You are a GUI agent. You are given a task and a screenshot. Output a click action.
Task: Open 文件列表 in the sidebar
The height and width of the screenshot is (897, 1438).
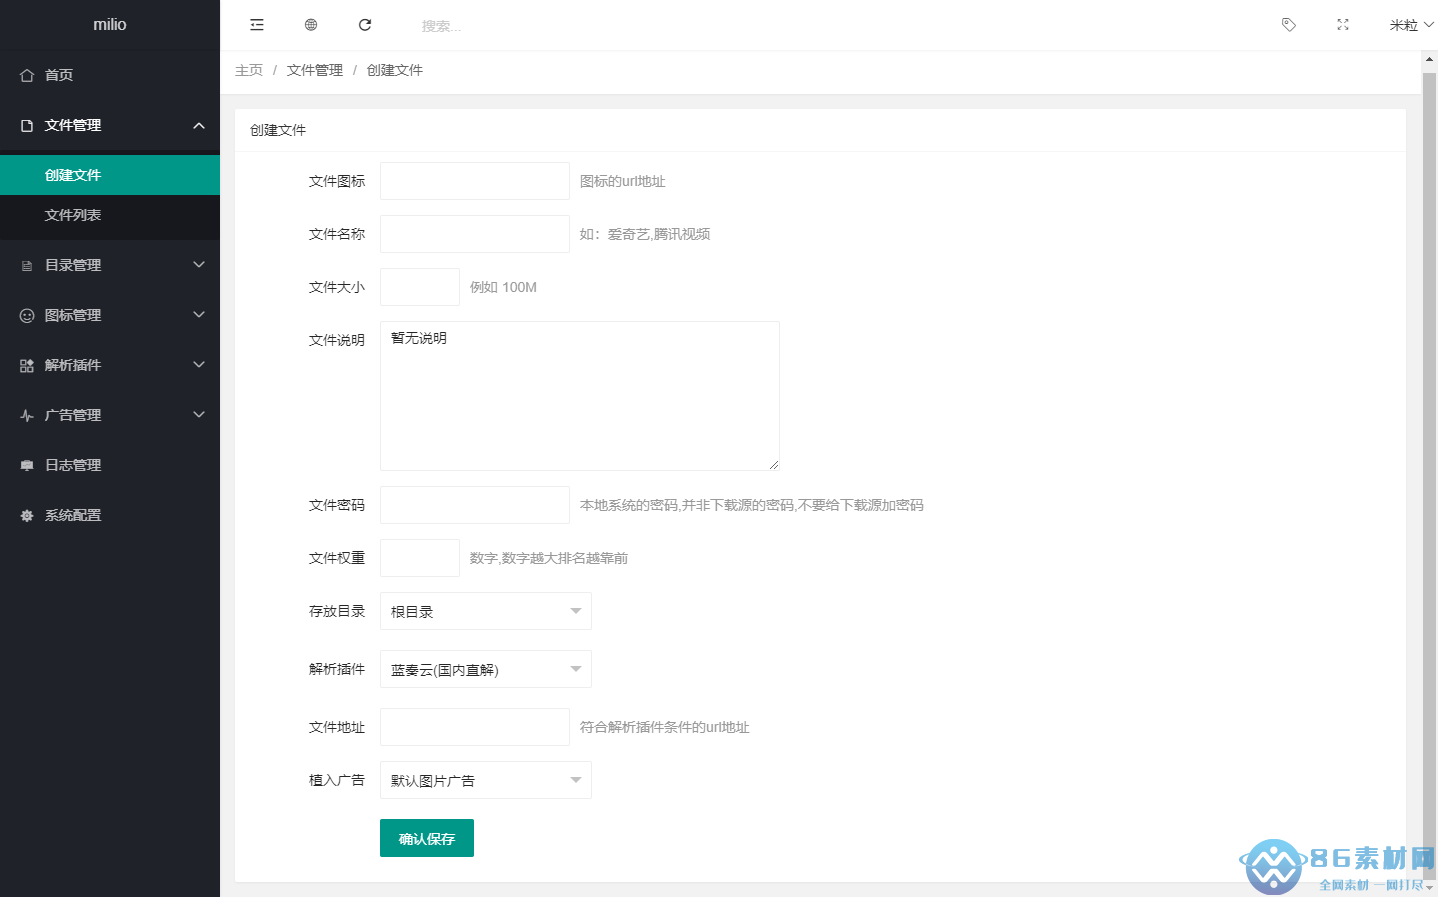click(x=73, y=215)
